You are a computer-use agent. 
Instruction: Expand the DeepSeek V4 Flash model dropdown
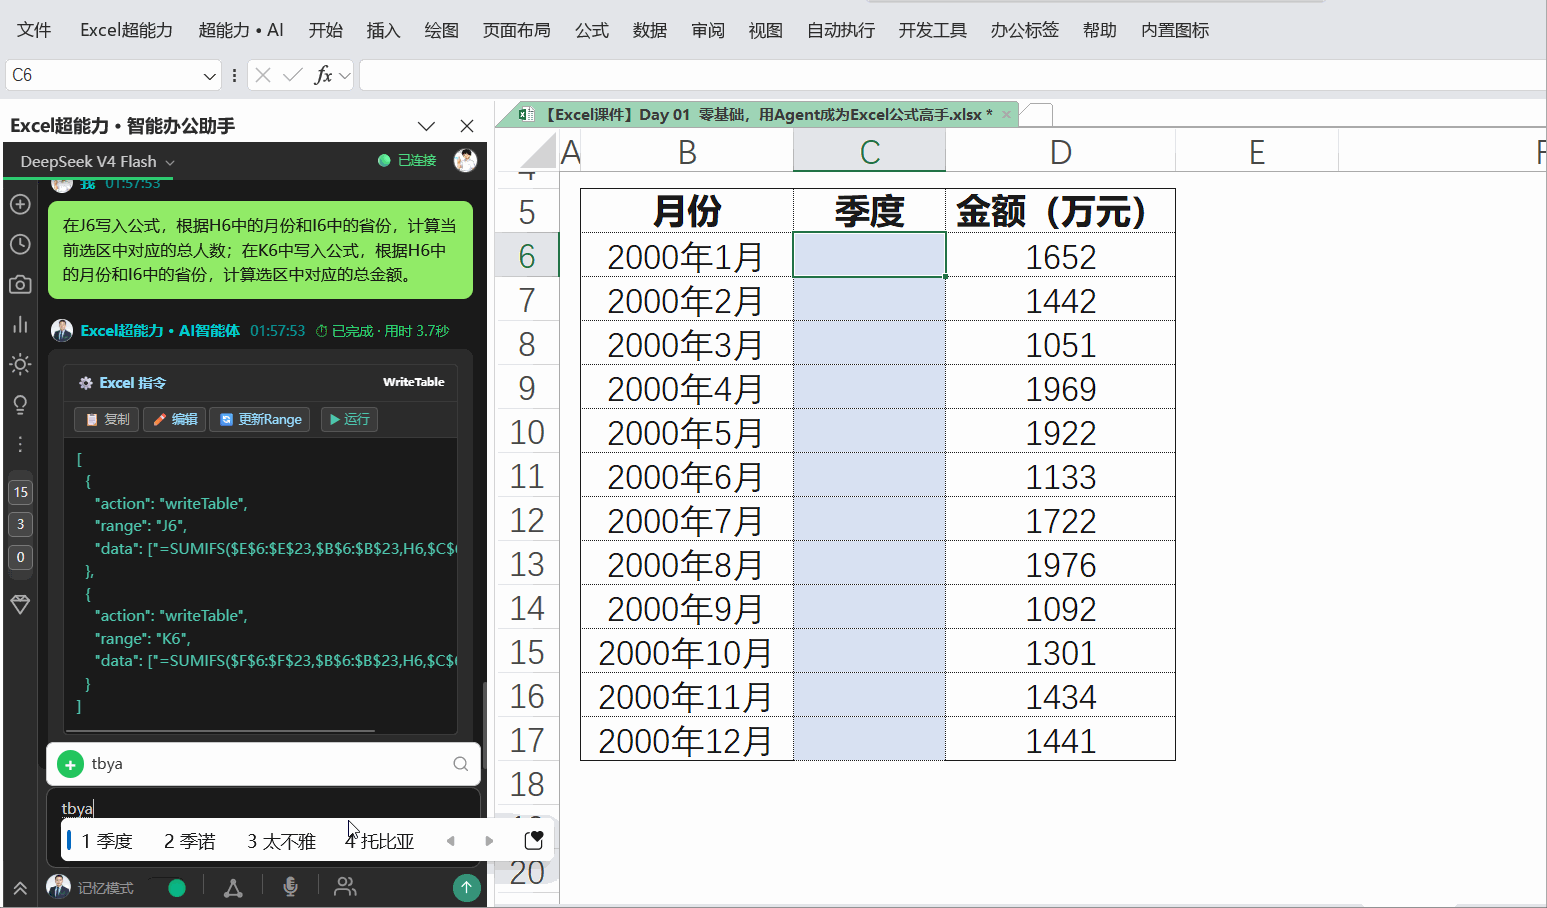(x=170, y=162)
